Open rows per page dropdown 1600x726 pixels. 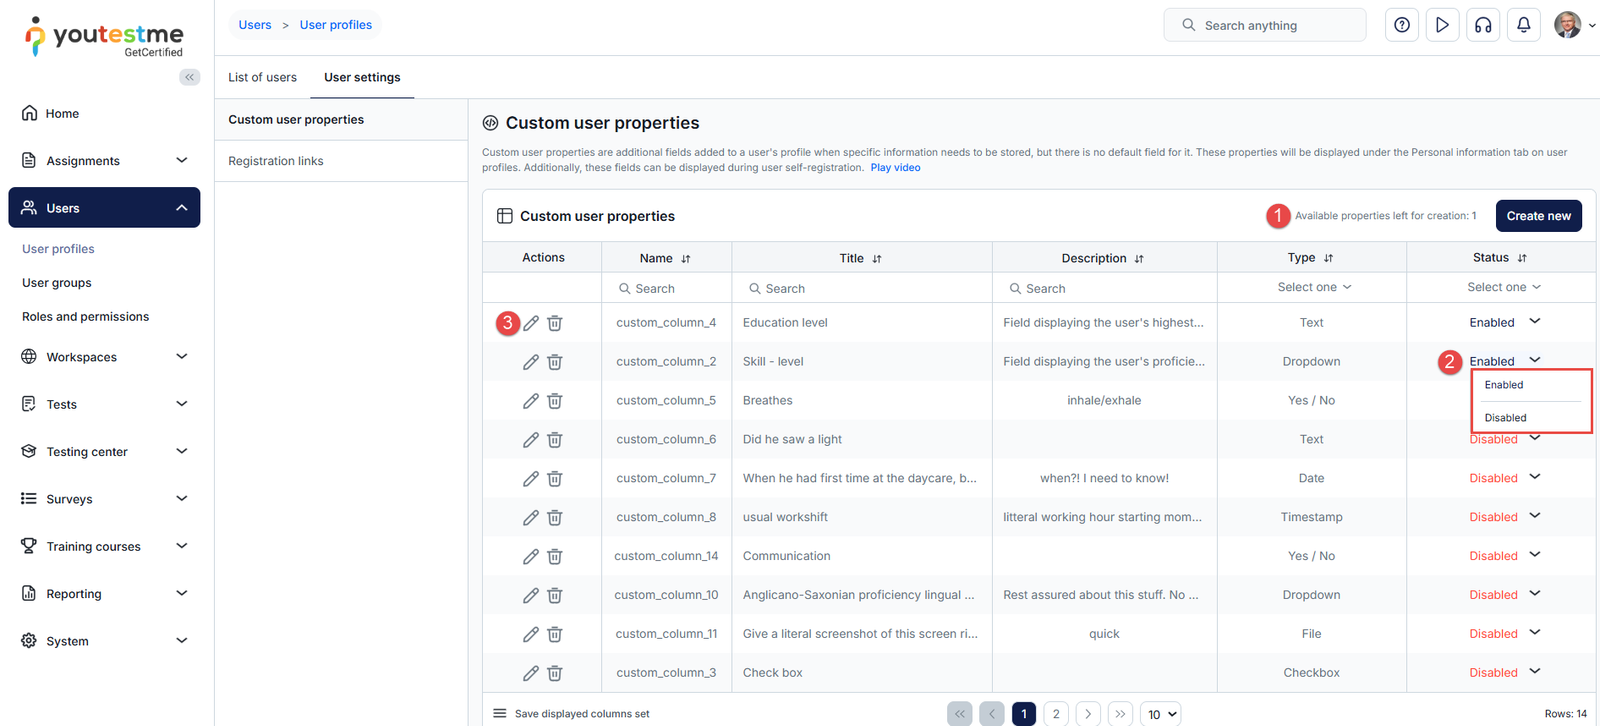(x=1162, y=714)
